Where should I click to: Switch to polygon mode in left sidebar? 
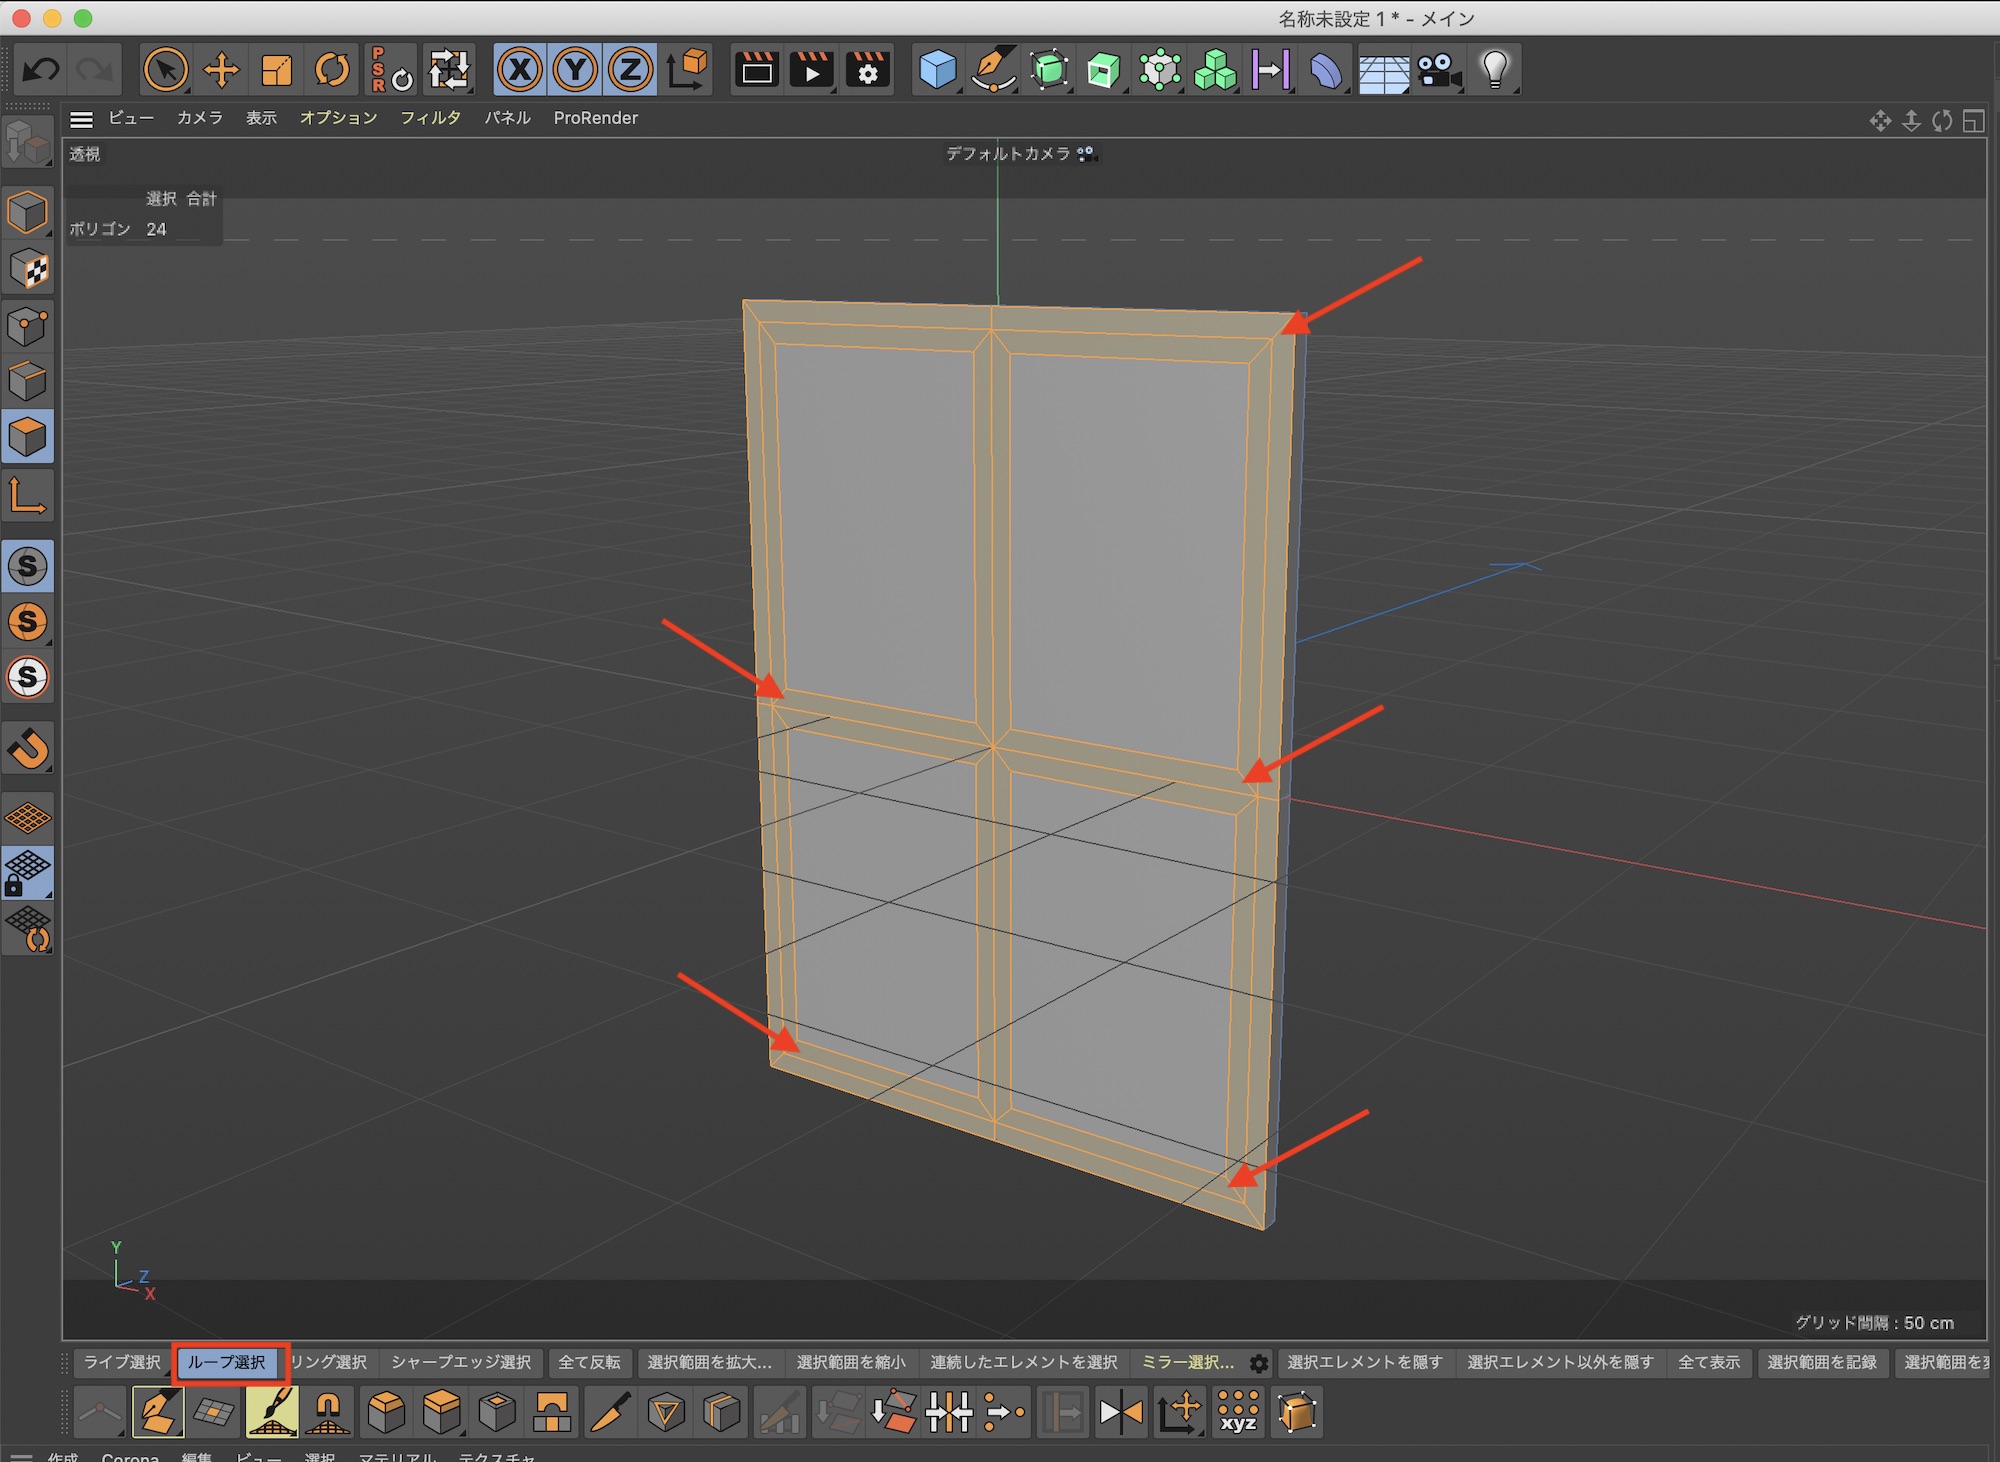[x=27, y=437]
